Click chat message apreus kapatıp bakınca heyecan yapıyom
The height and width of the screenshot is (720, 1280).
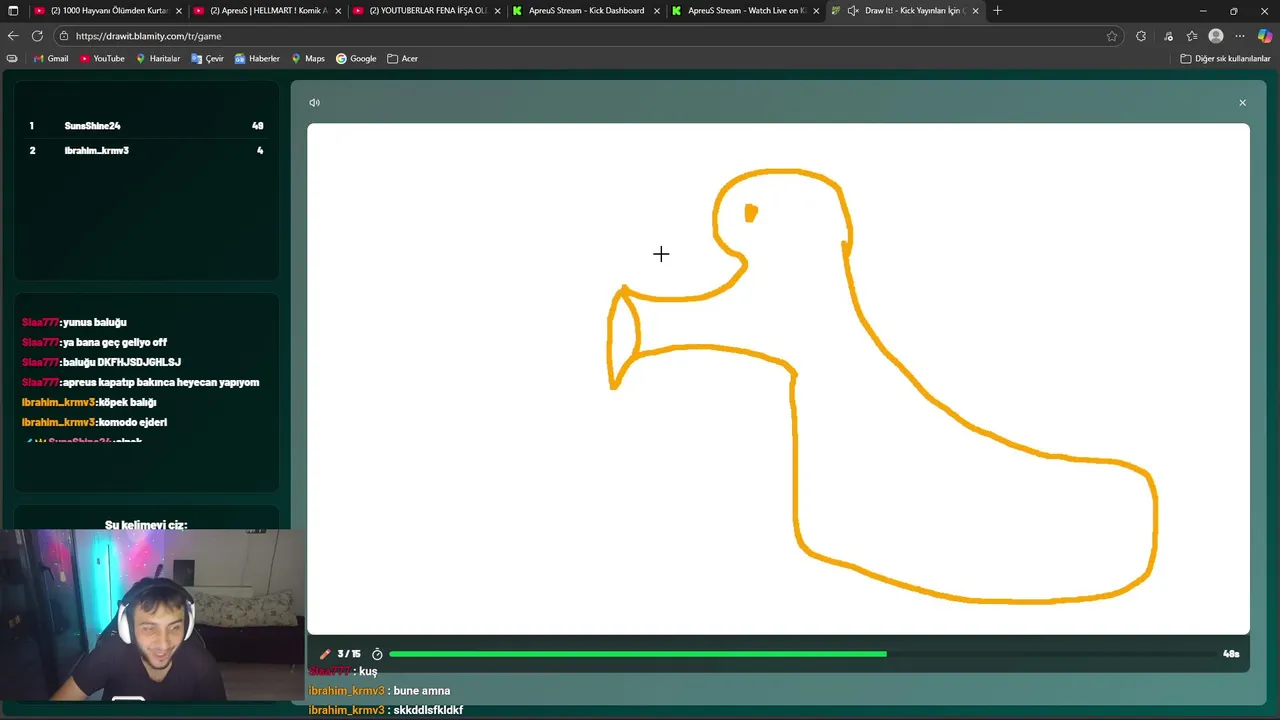(160, 382)
